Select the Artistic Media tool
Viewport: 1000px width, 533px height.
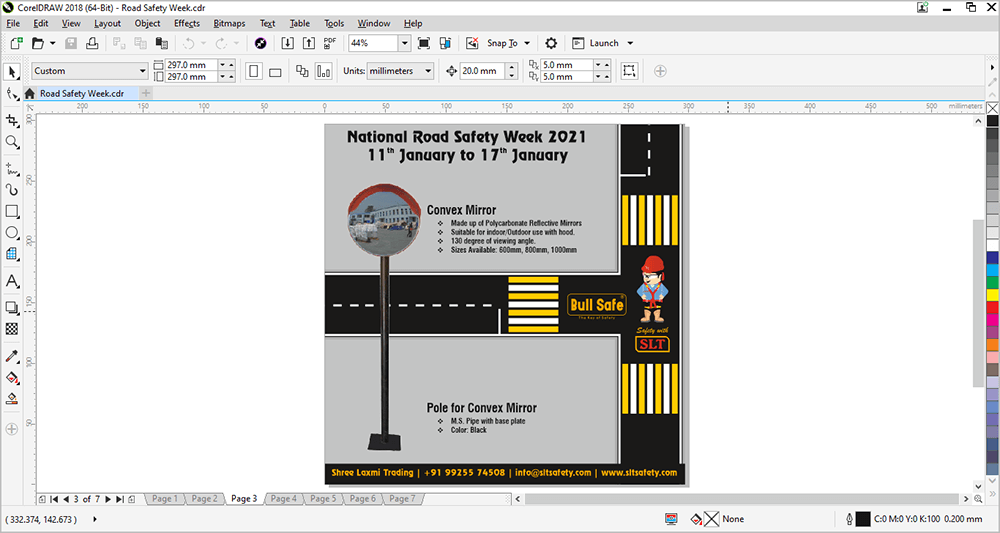tap(11, 190)
